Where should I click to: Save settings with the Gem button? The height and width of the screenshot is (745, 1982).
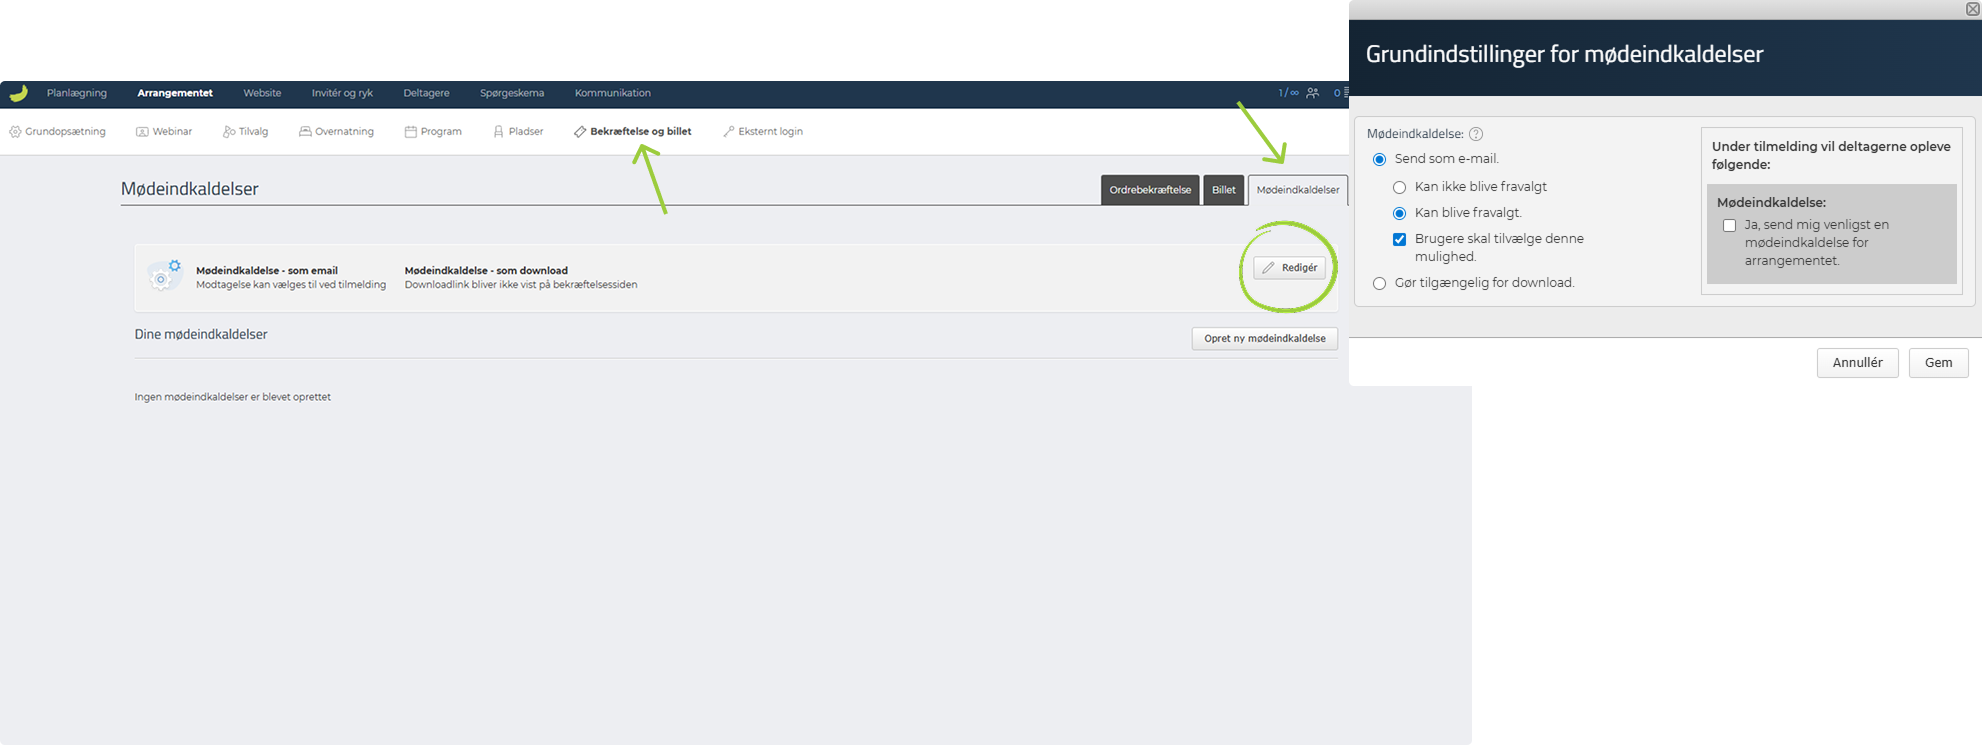(1938, 363)
